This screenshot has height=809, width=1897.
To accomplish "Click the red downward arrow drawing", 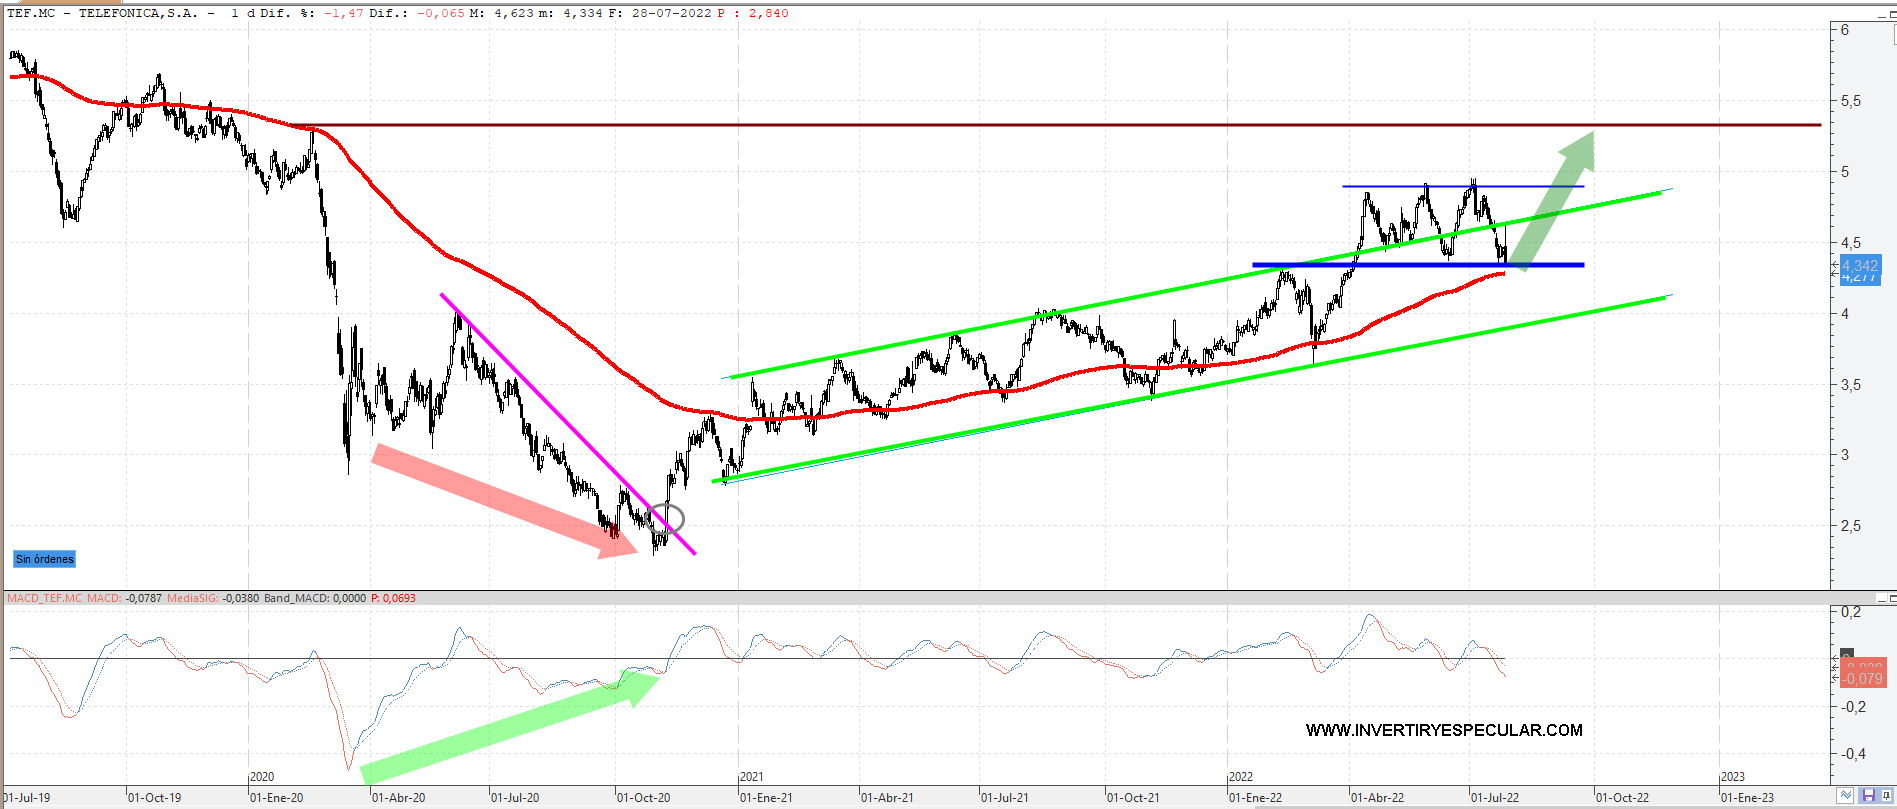I will (x=502, y=501).
